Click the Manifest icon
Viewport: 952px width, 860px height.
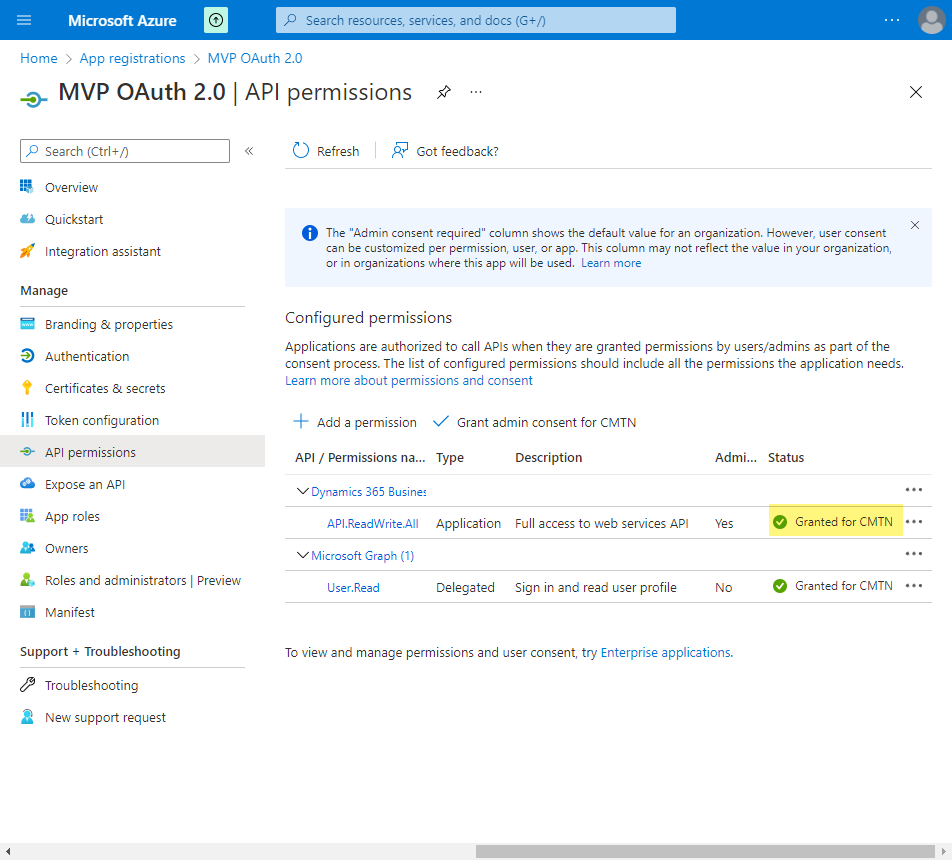(27, 612)
